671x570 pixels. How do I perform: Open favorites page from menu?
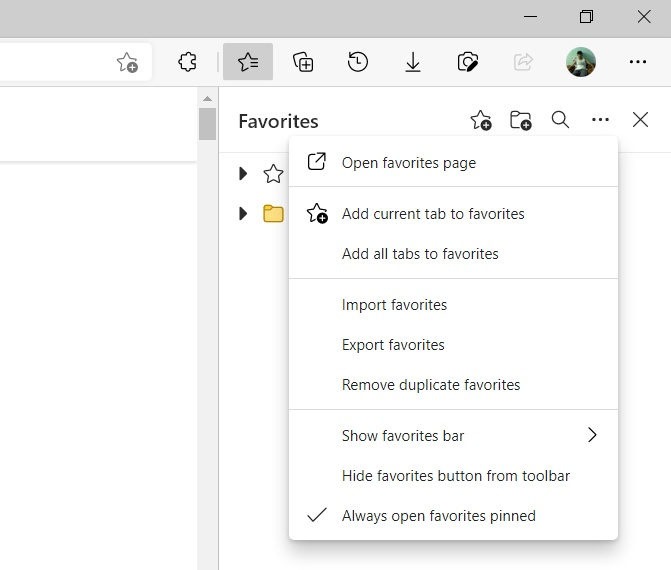tap(408, 163)
